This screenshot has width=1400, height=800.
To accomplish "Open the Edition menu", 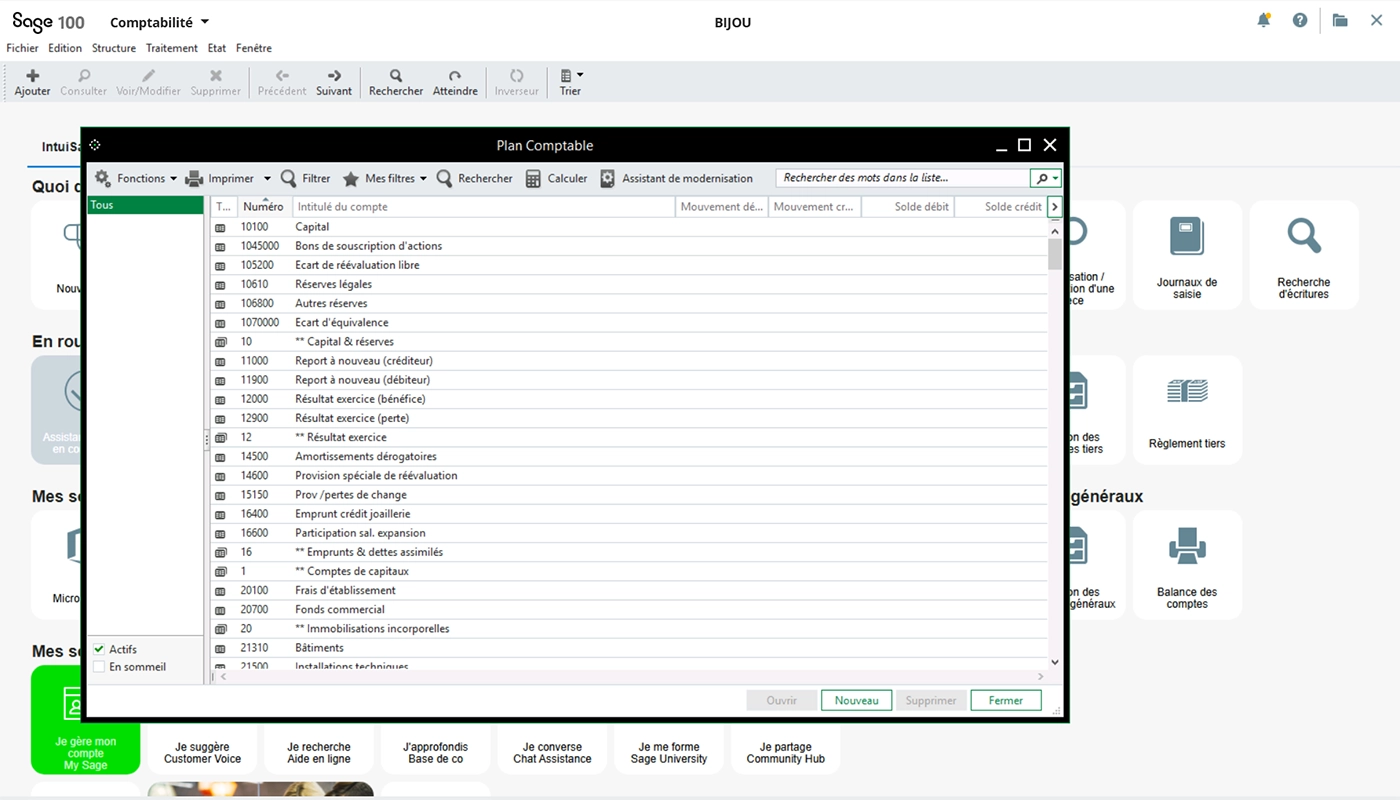I will tap(65, 48).
